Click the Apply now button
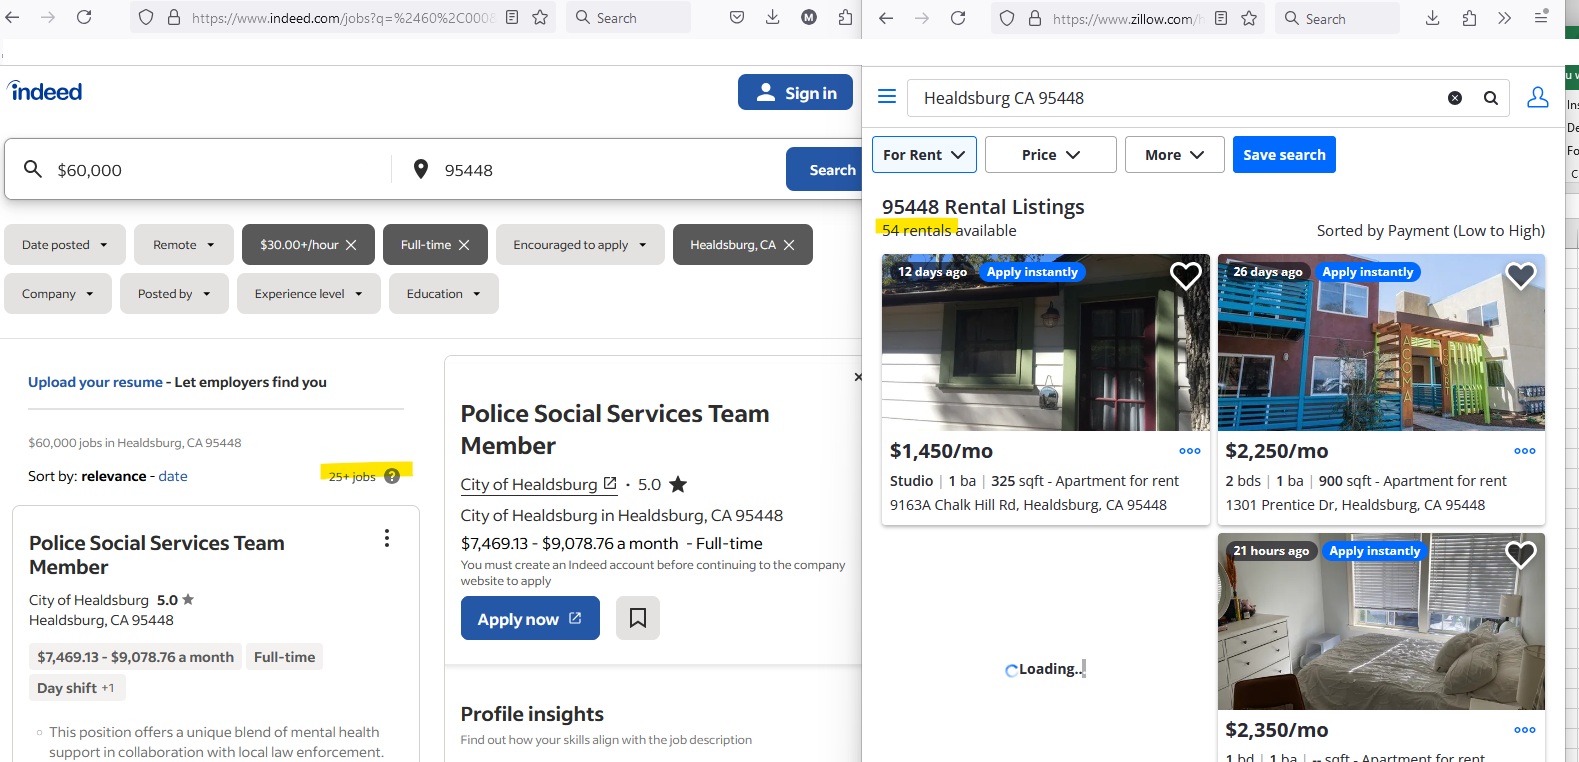 (530, 618)
